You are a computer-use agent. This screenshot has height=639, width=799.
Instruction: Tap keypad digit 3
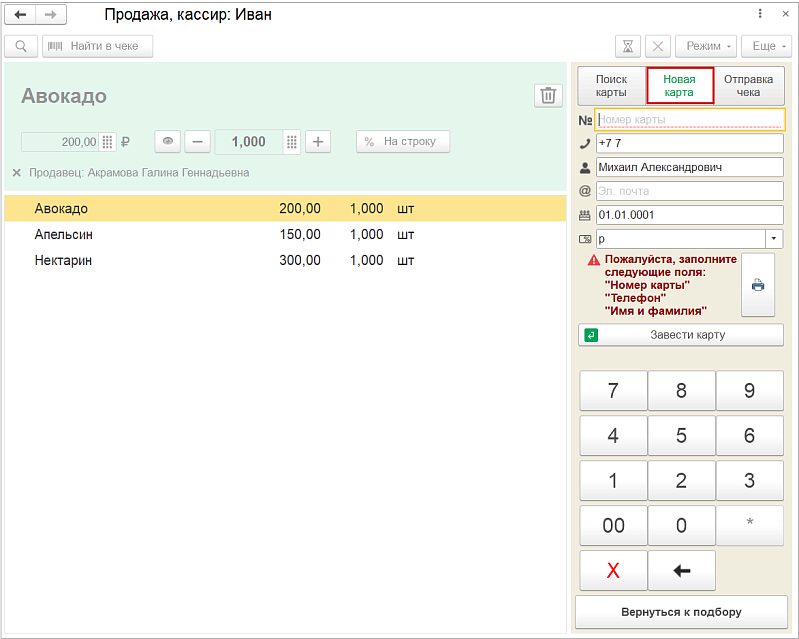click(750, 481)
